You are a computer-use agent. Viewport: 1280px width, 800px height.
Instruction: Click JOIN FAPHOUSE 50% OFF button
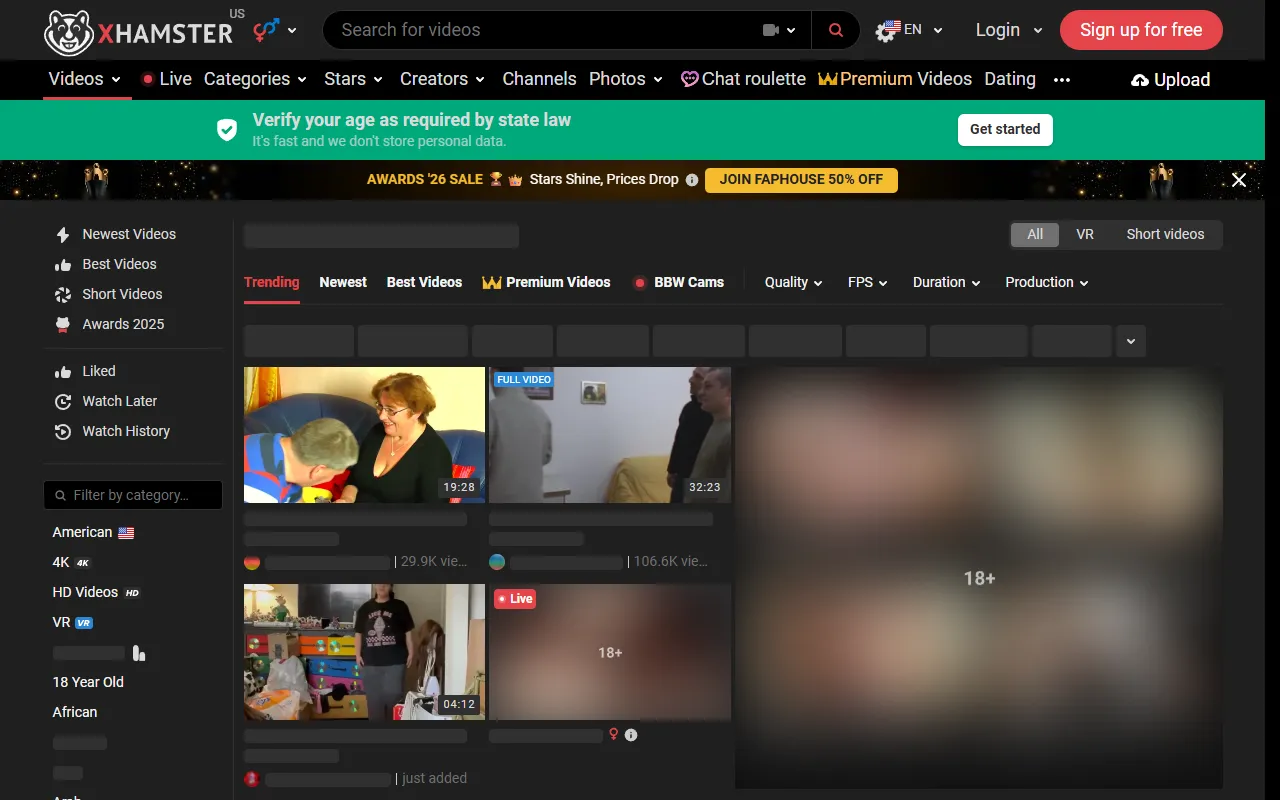pyautogui.click(x=801, y=180)
